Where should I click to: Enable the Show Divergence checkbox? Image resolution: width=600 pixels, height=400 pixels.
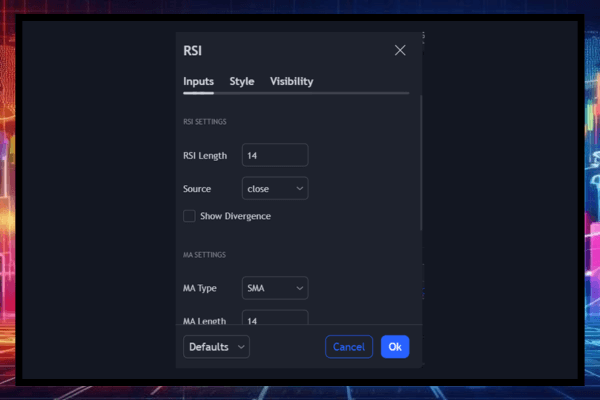189,216
